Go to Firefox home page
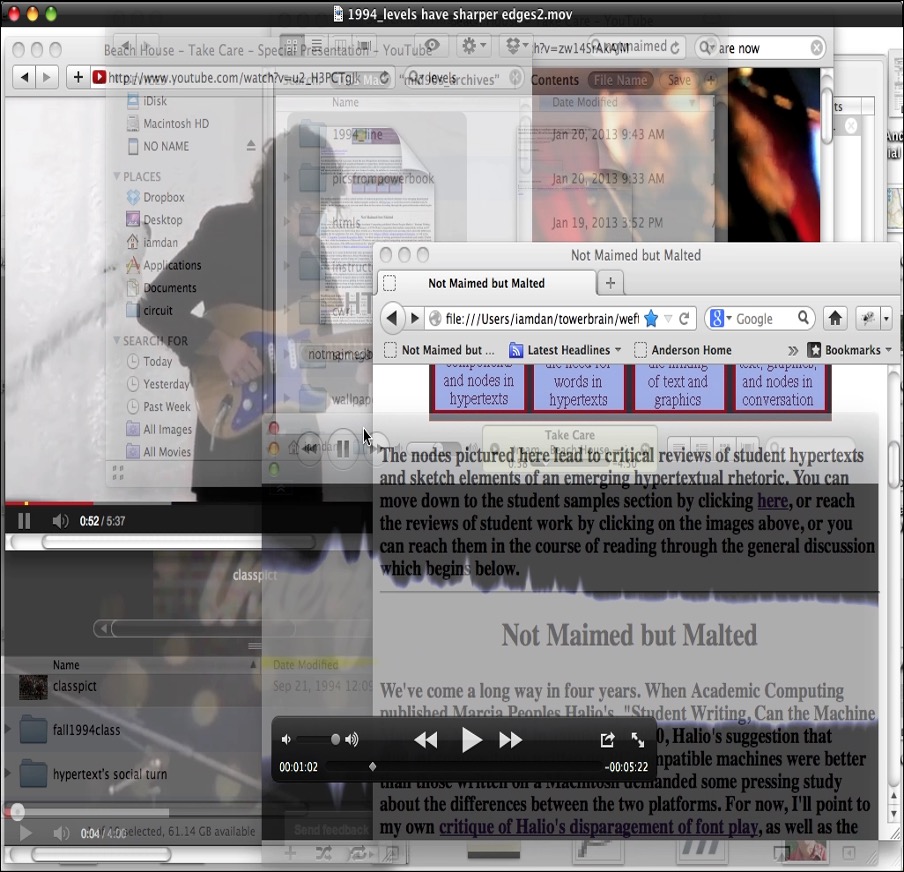904x872 pixels. coord(835,318)
